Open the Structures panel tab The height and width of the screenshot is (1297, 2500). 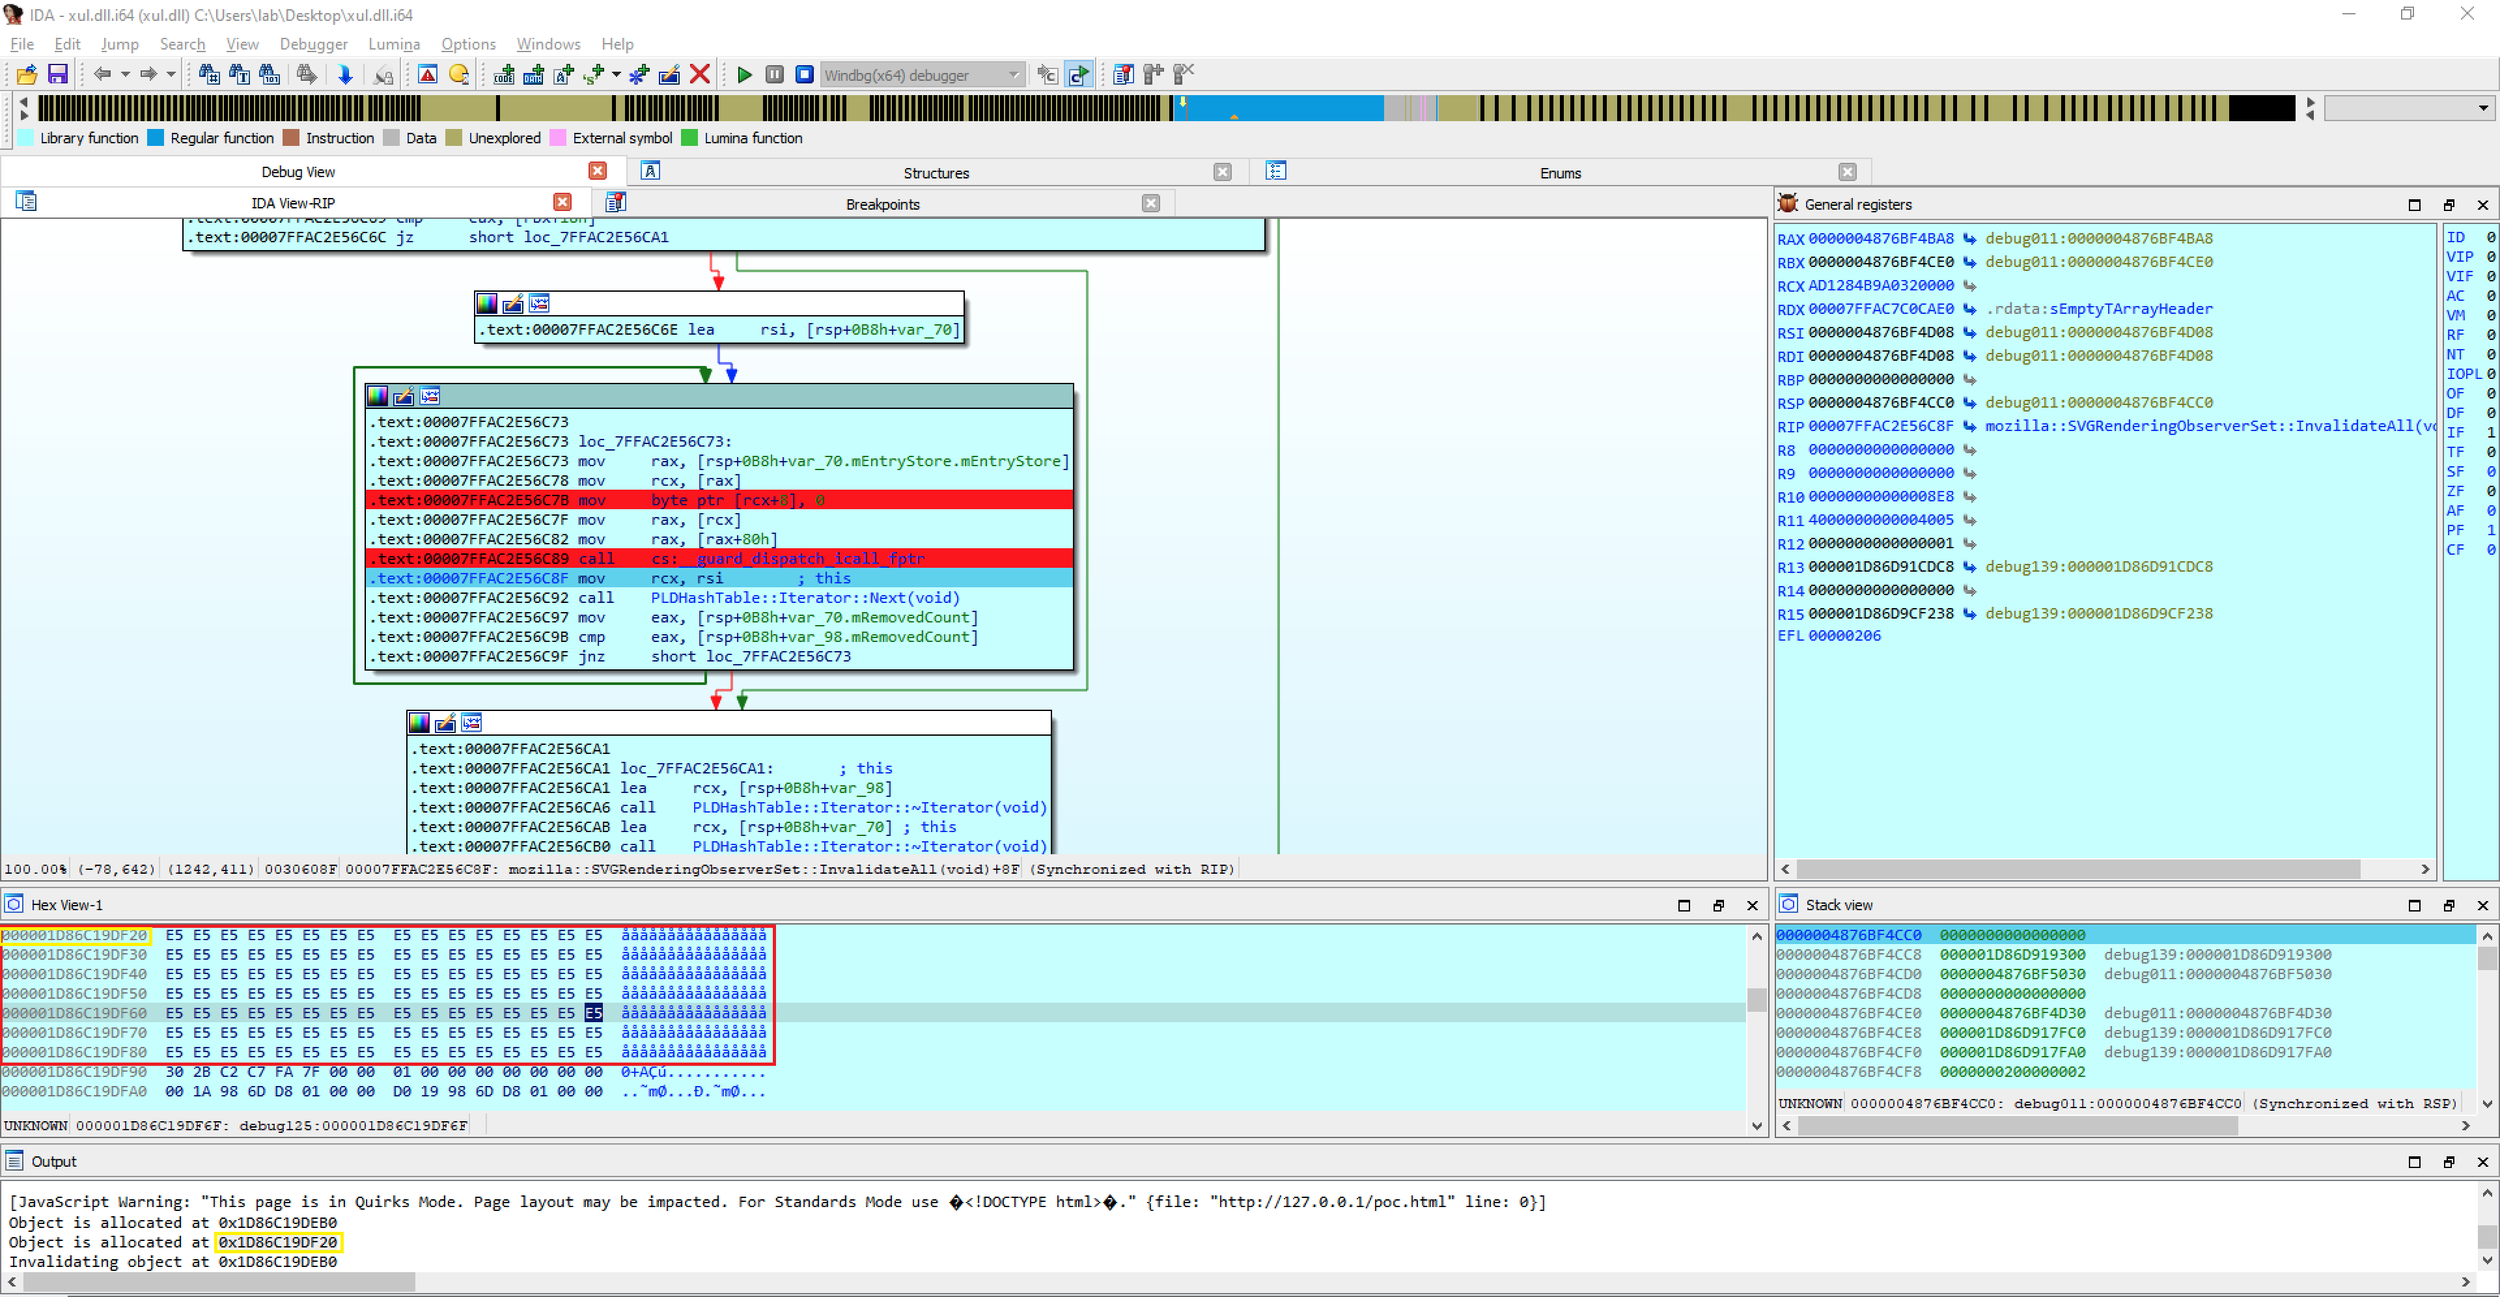936,172
